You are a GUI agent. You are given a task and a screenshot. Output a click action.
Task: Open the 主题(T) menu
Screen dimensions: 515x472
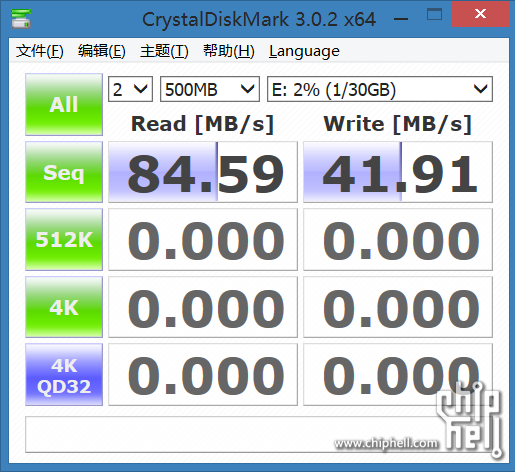(164, 51)
